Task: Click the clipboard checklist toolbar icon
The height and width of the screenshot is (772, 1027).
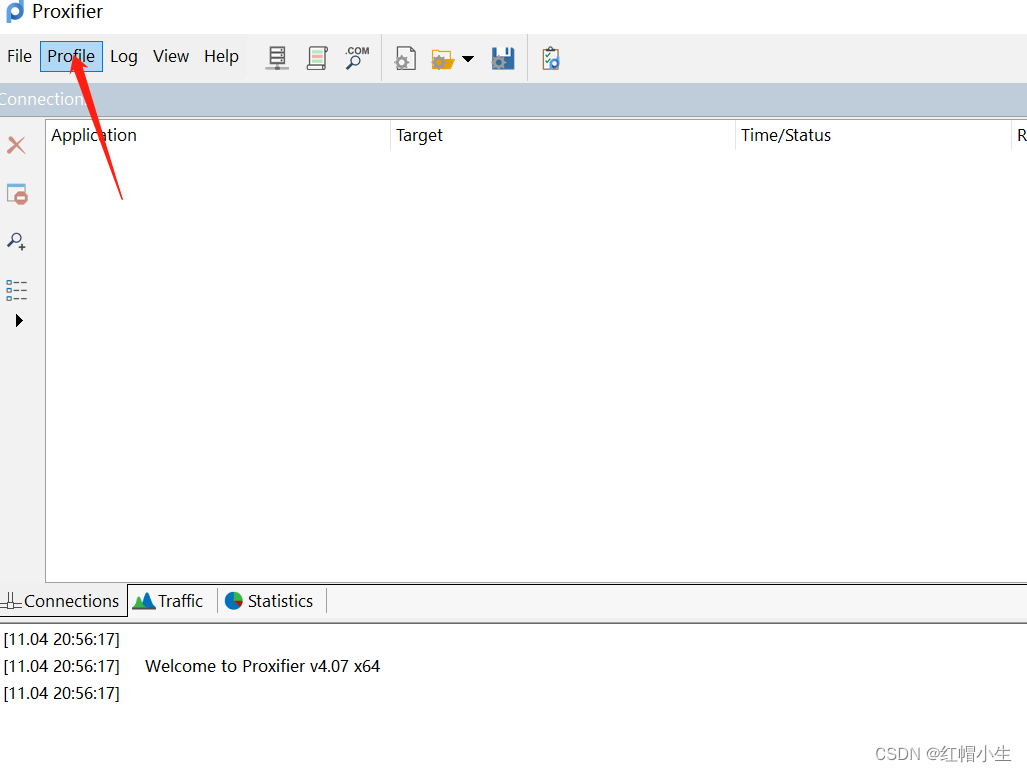Action: [551, 58]
